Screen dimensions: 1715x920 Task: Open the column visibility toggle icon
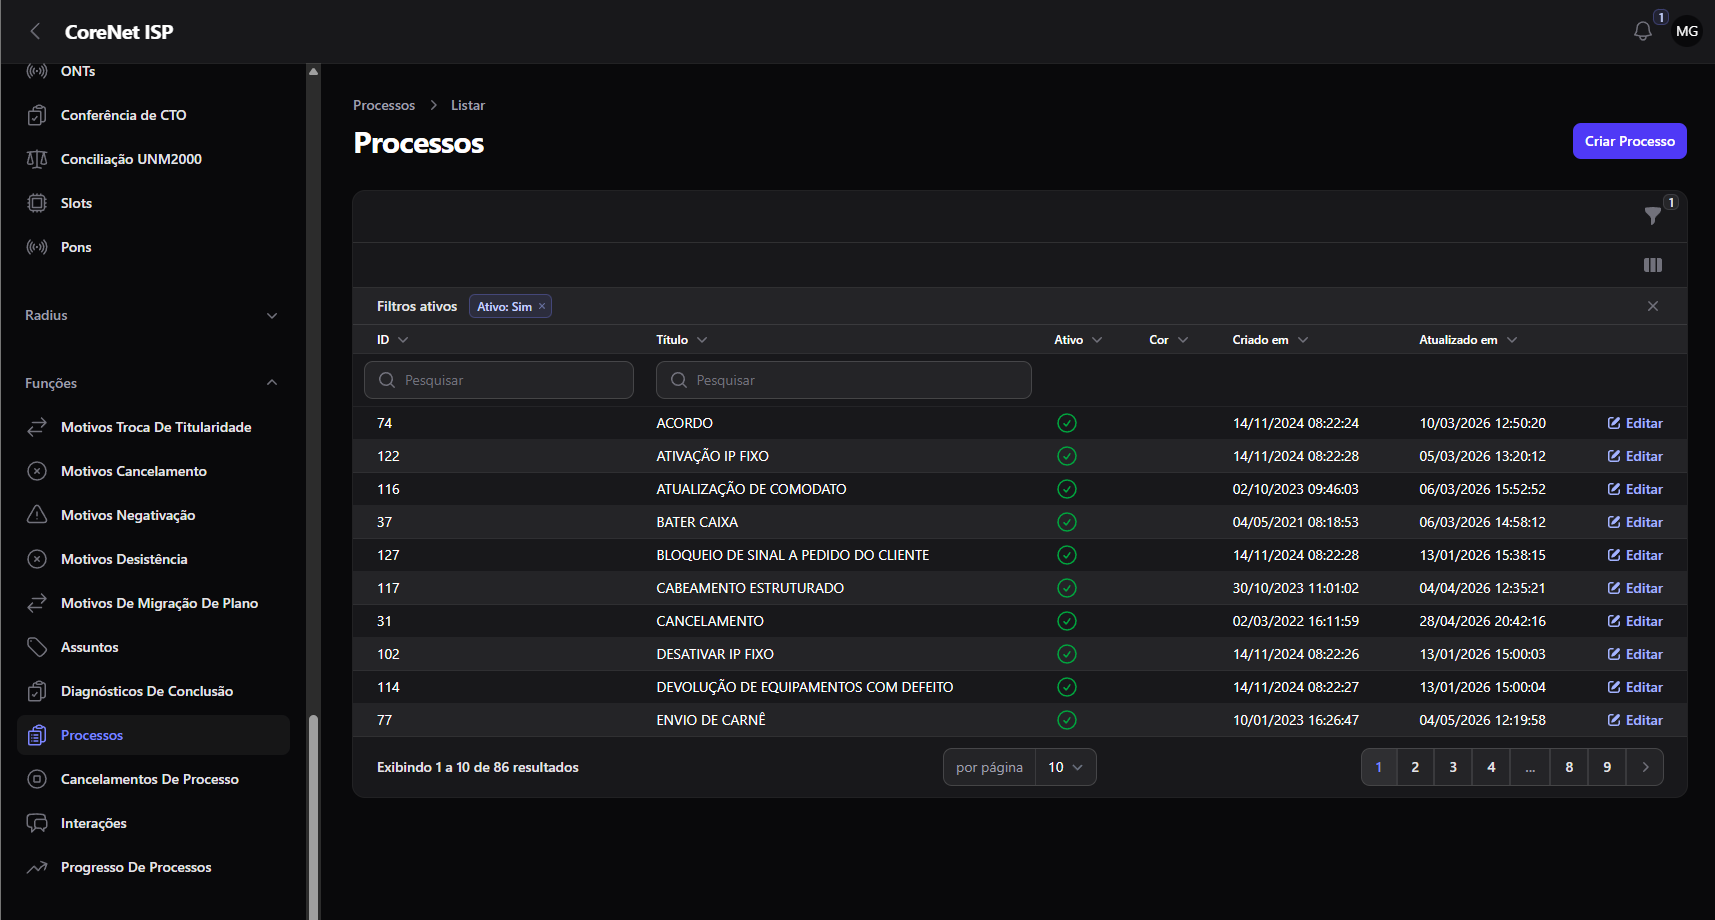1653,265
